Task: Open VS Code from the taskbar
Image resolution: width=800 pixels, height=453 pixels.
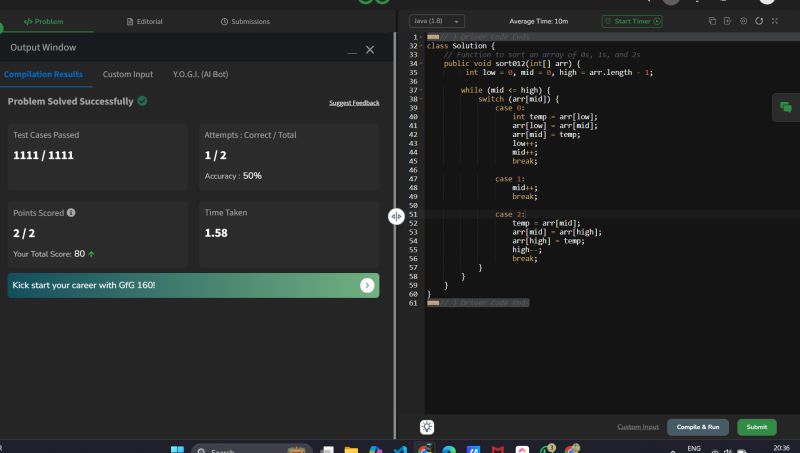Action: pyautogui.click(x=400, y=451)
